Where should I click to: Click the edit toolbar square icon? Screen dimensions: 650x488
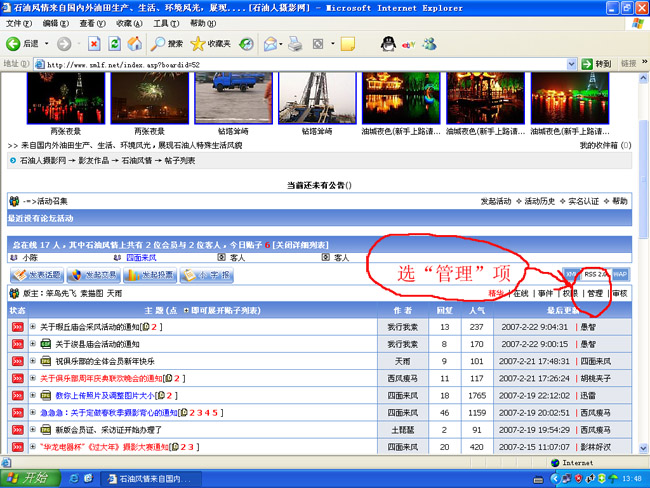tap(318, 44)
